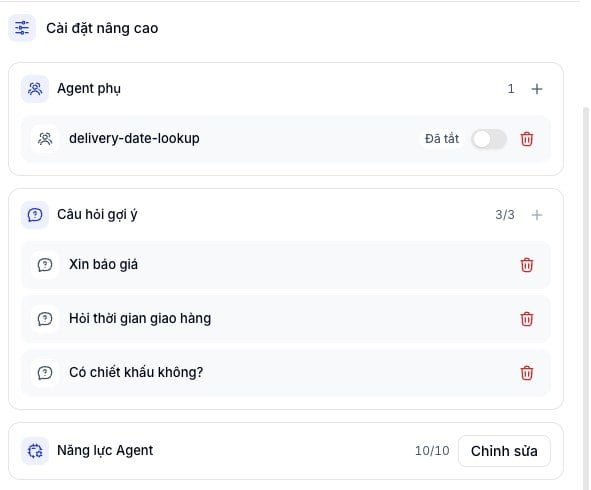Click the sub-agent count 1
Viewport: 591px width, 490px height.
pos(511,89)
